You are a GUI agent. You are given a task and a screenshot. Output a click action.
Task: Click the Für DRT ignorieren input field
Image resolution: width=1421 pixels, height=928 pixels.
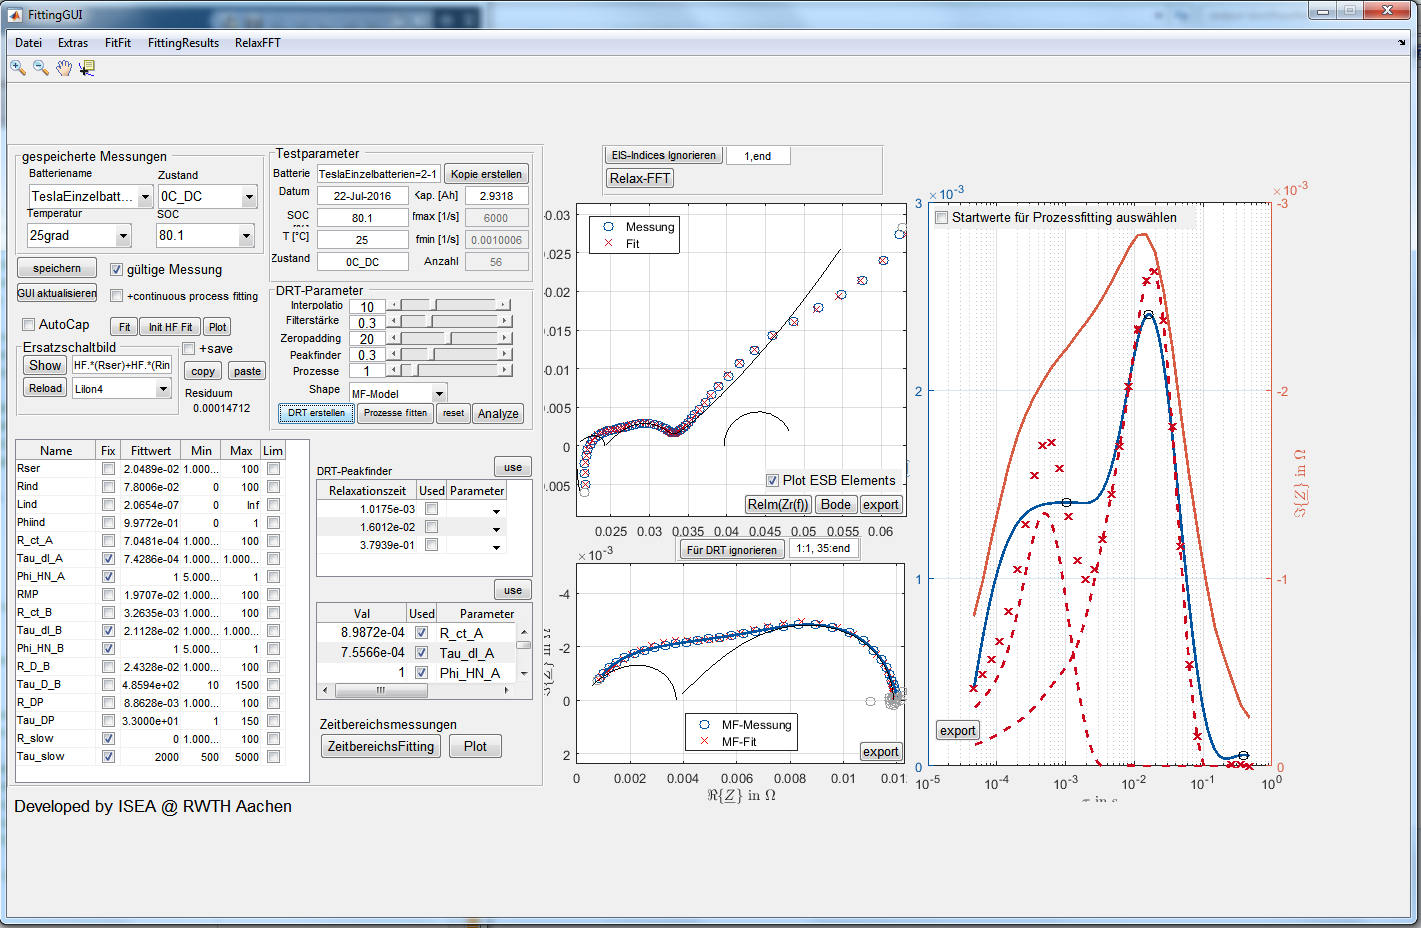[826, 548]
